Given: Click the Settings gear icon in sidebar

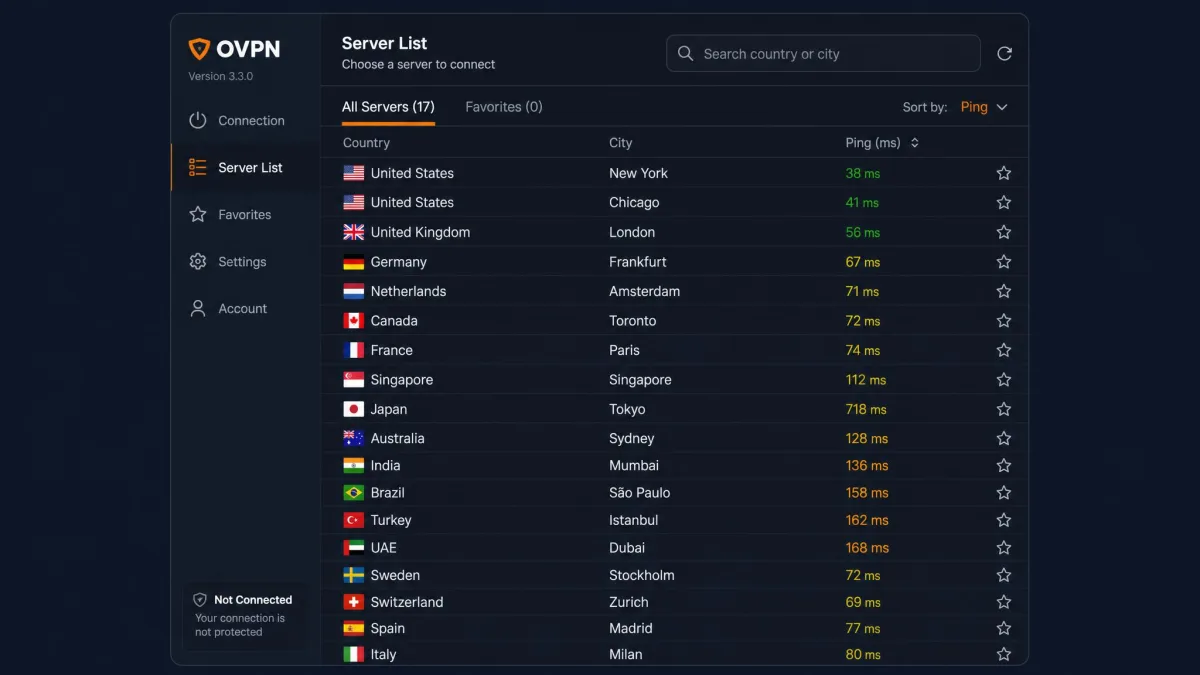Looking at the screenshot, I should [198, 261].
